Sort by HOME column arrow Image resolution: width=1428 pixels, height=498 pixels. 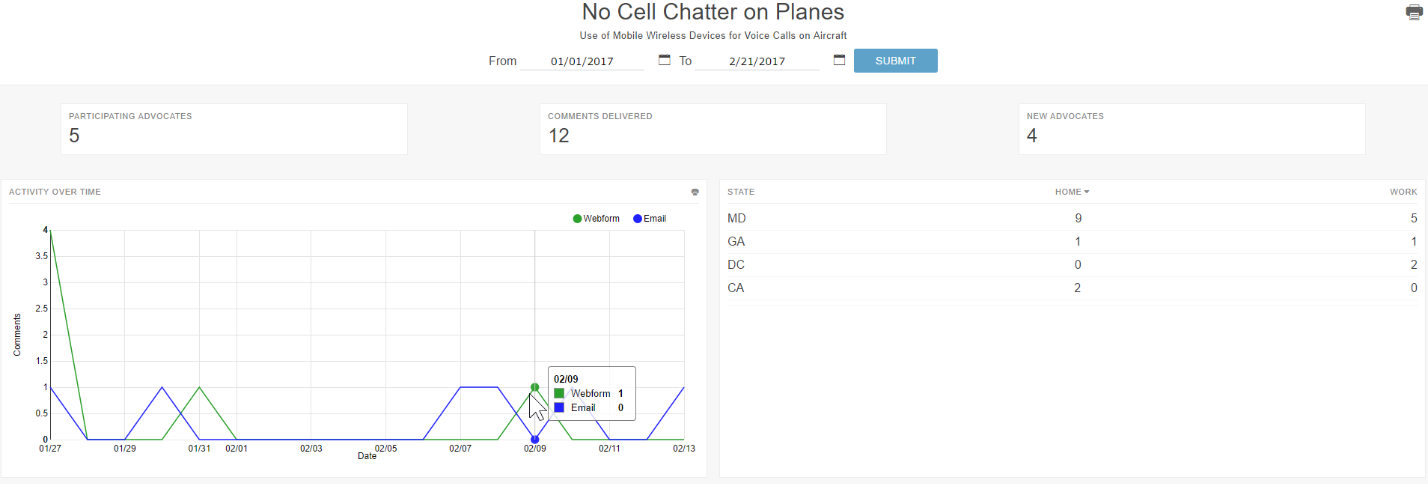pyautogui.click(x=1087, y=192)
